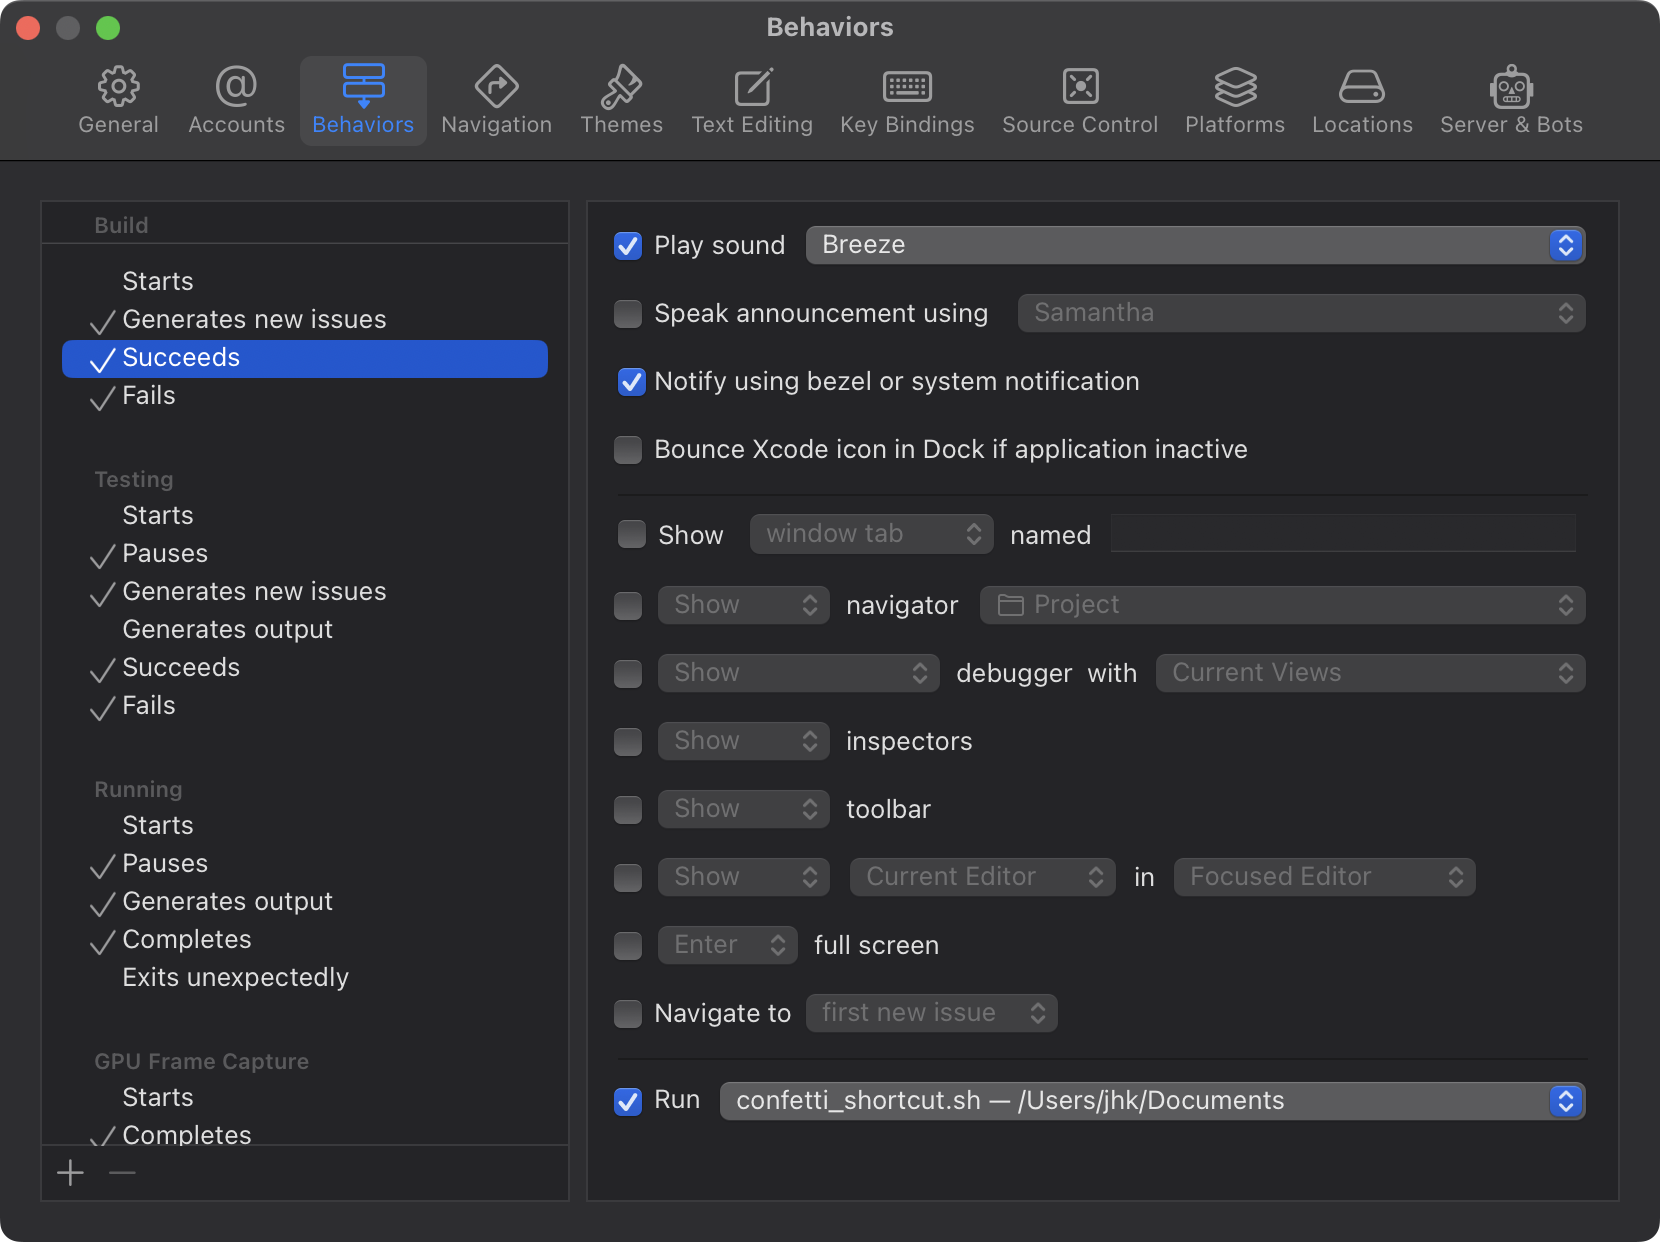Open the General preferences pane

point(118,98)
